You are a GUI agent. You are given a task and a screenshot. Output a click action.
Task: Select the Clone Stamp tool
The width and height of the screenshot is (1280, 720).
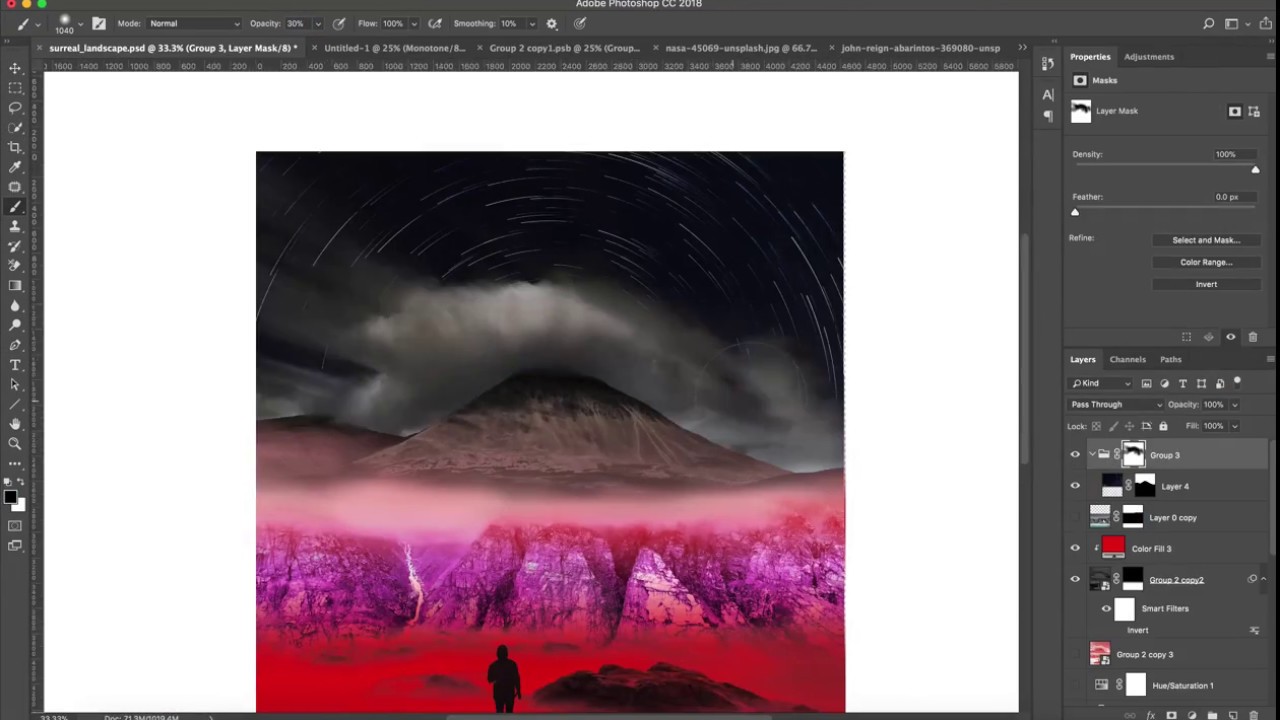(x=15, y=226)
